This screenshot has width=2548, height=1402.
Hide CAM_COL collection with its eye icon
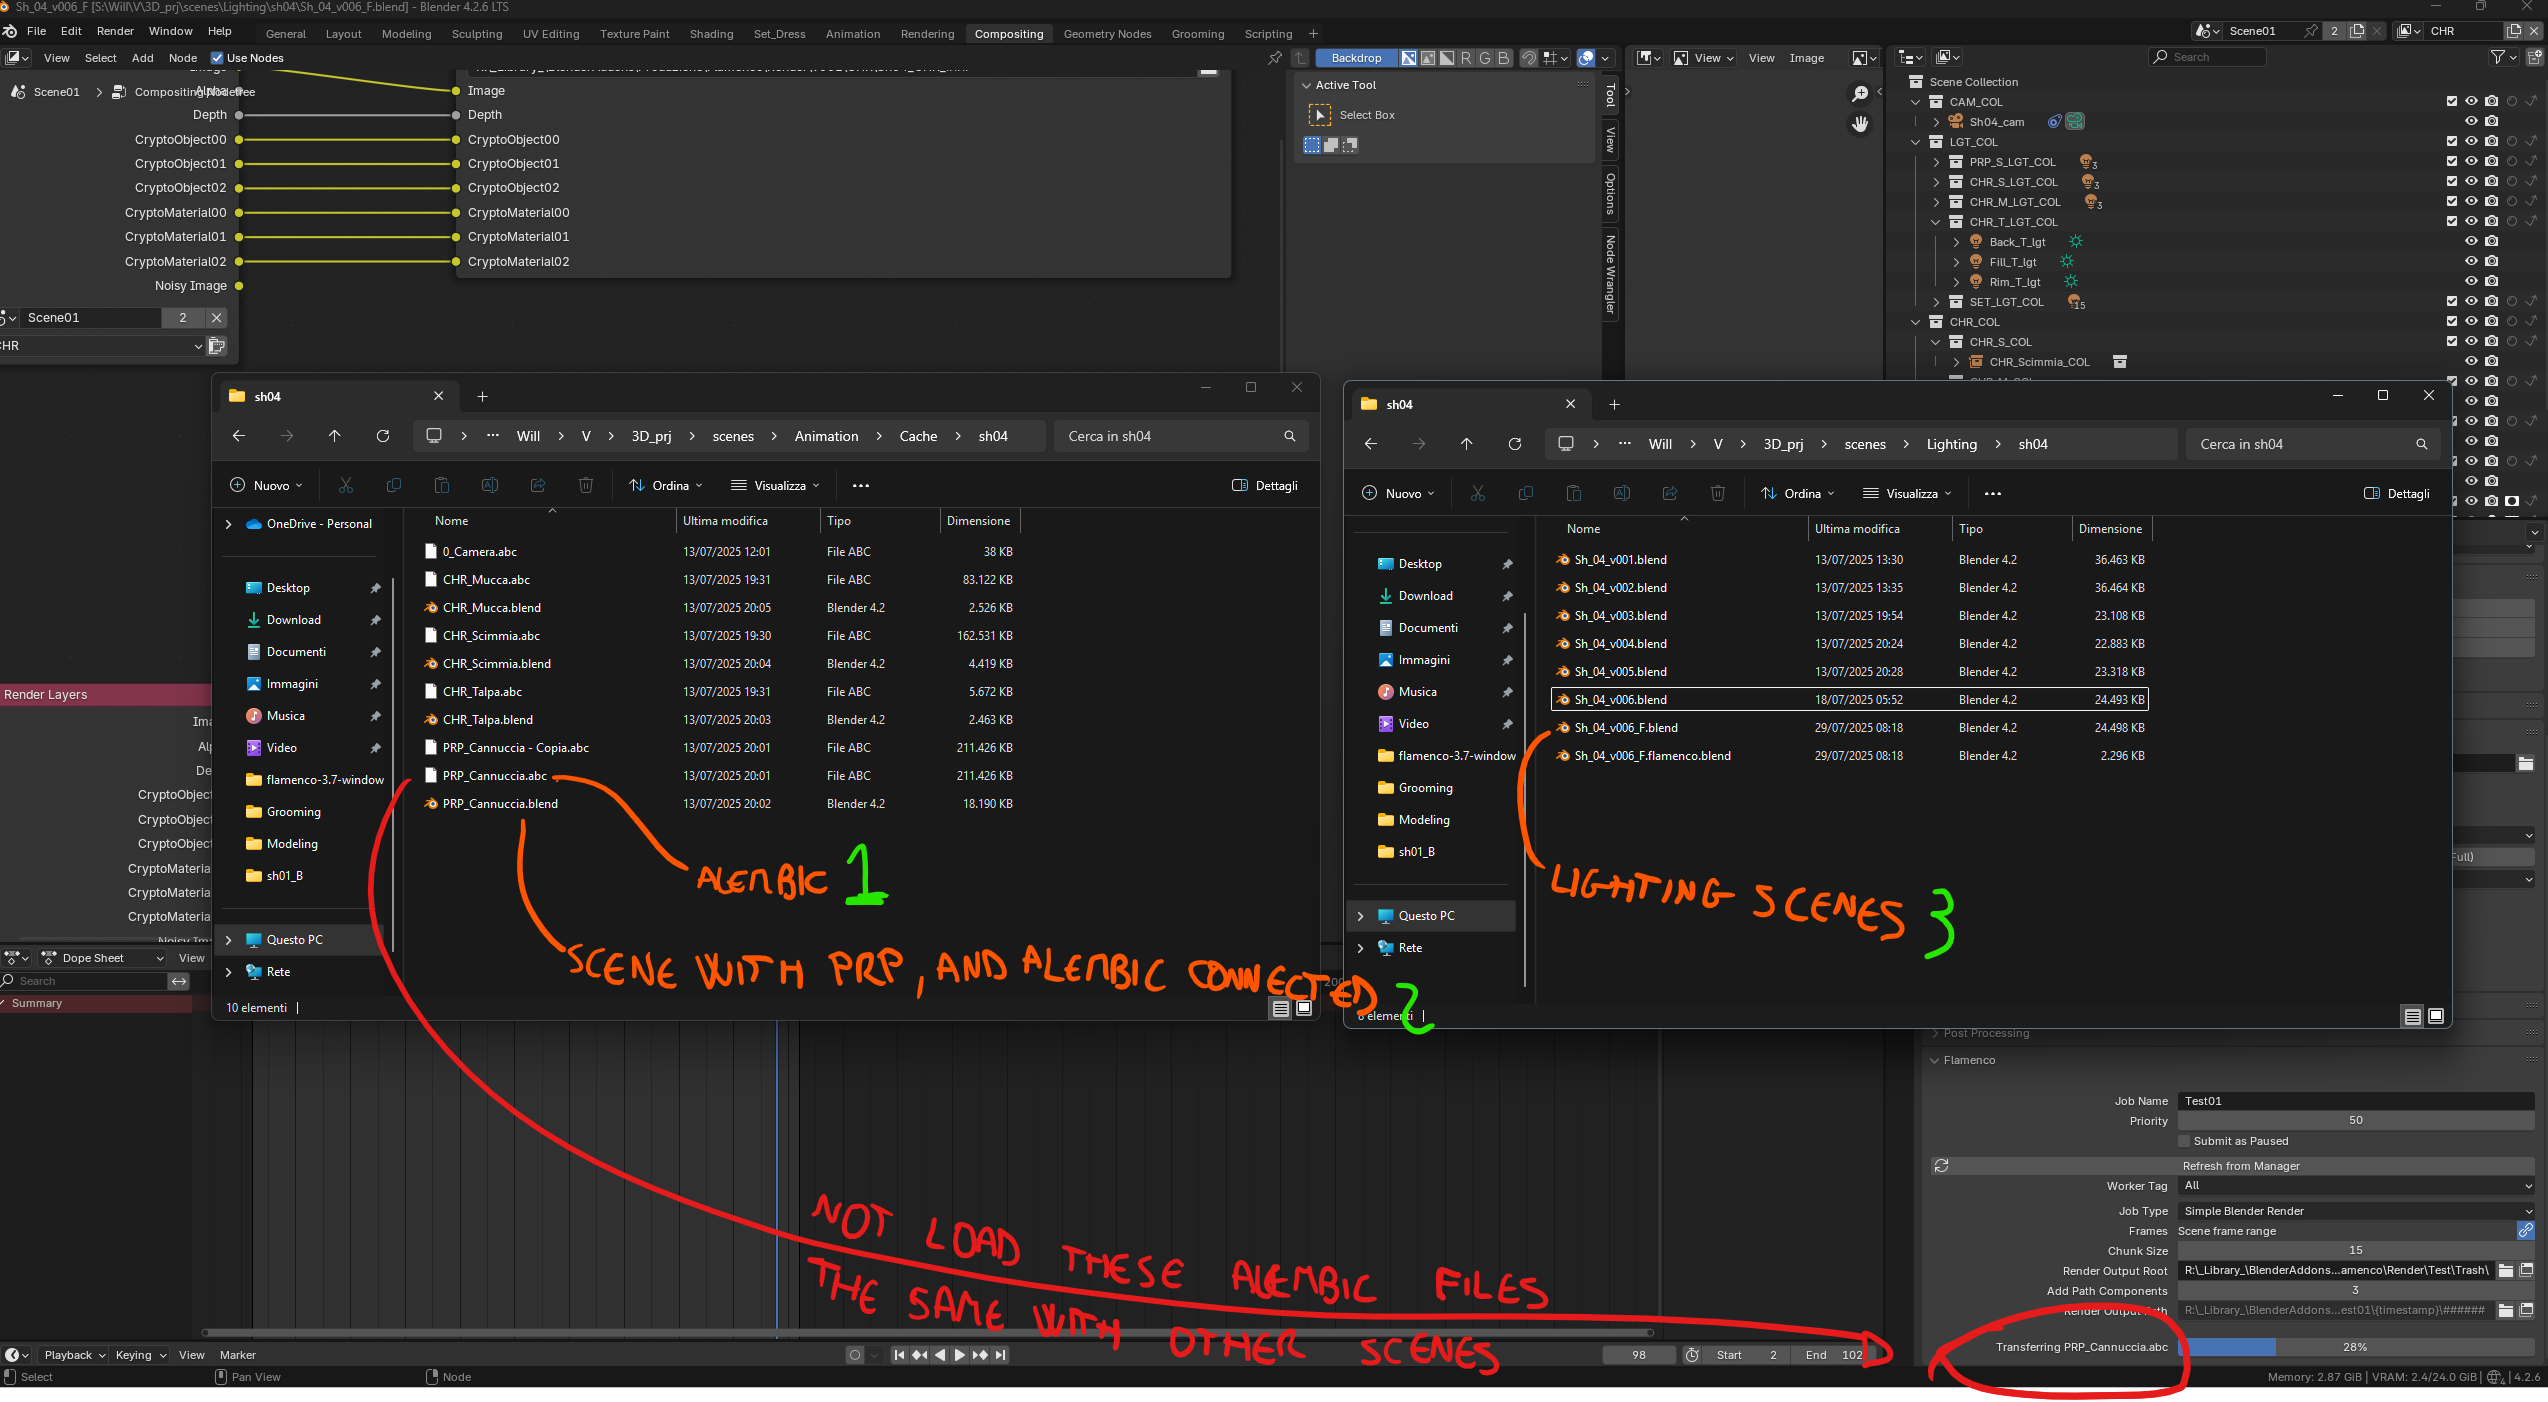tap(2471, 101)
